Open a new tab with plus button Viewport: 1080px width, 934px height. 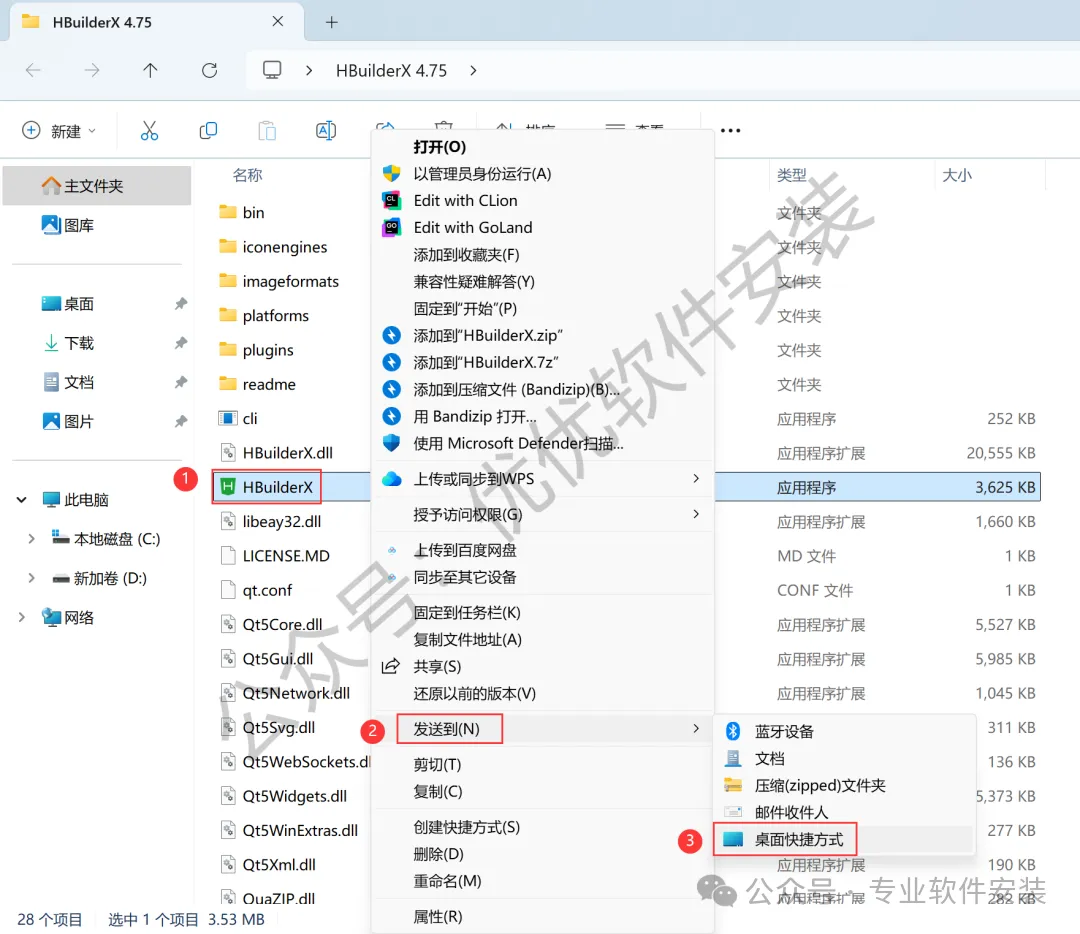[331, 22]
